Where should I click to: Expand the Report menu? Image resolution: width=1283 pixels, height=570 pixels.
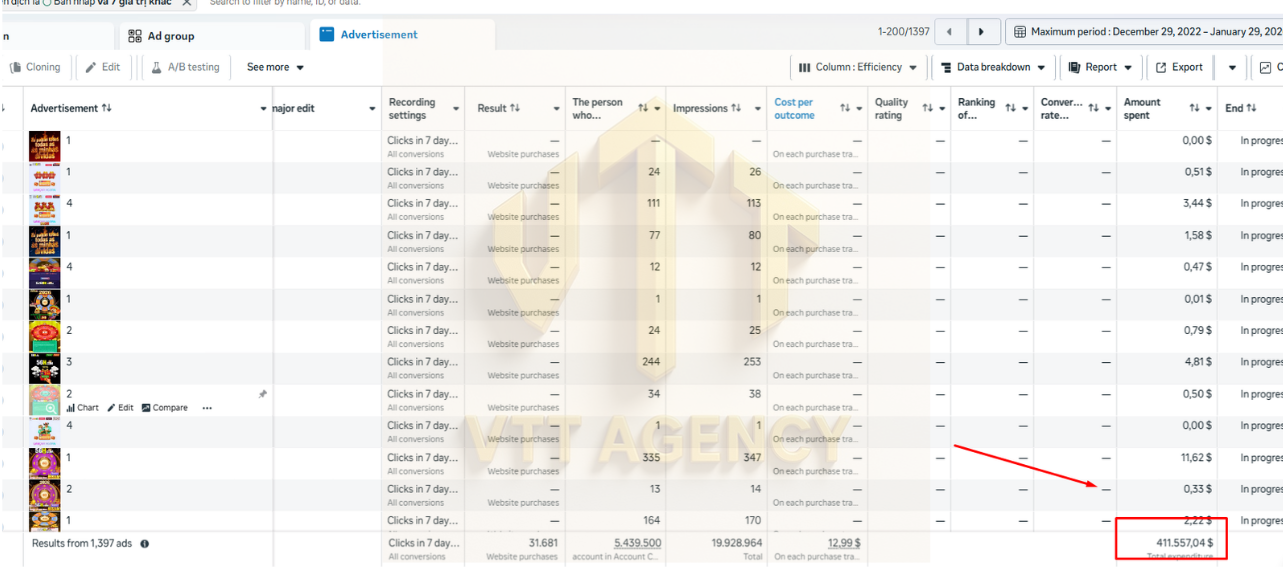click(1100, 67)
